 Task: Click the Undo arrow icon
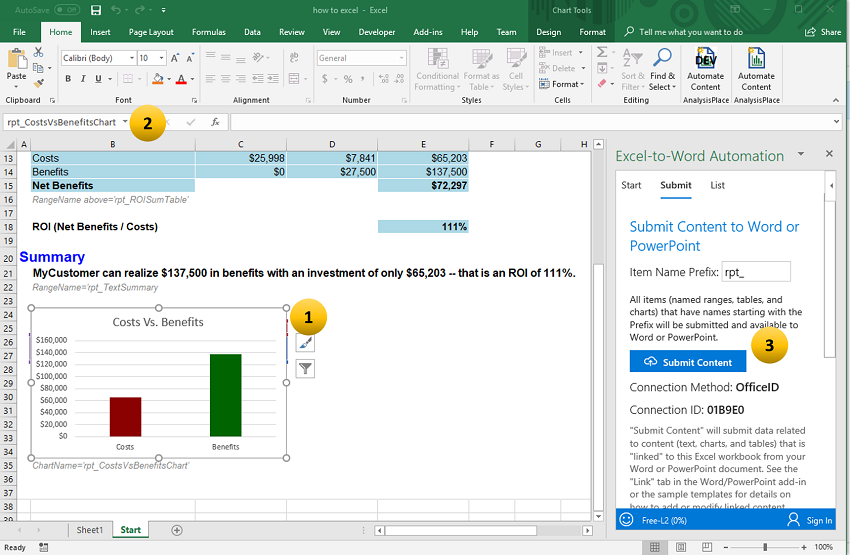(x=115, y=10)
